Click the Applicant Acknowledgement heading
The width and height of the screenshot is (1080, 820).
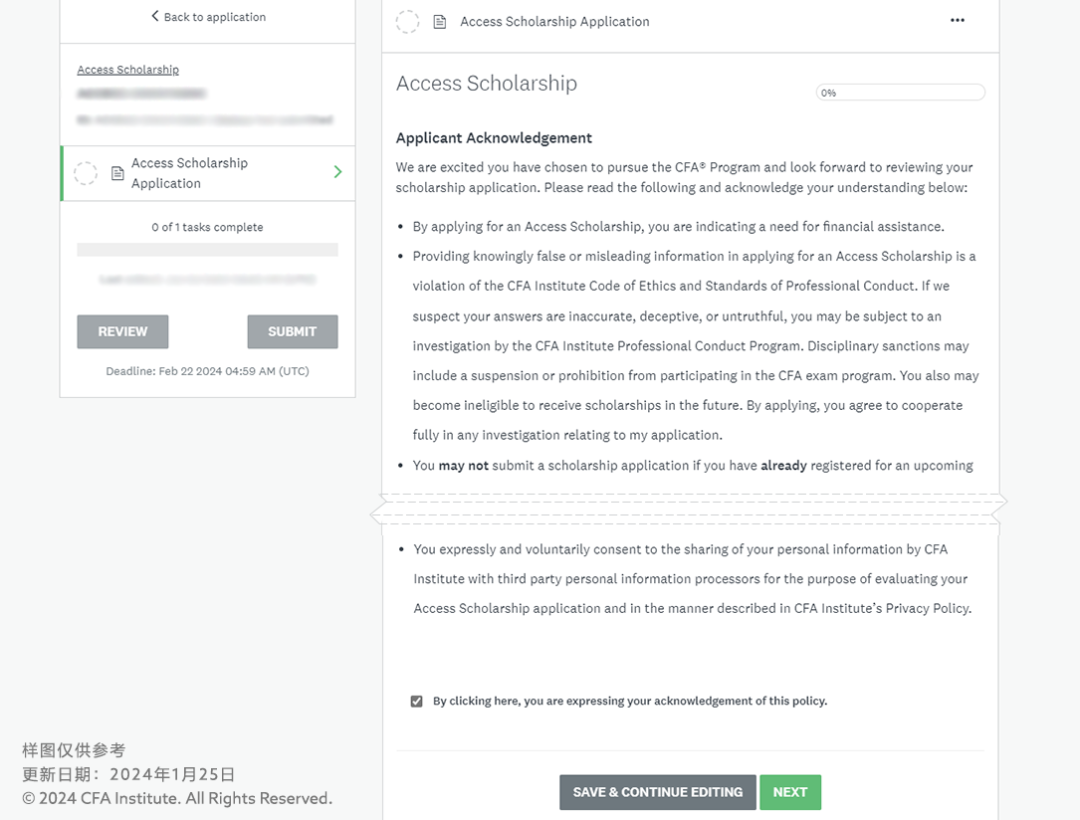494,138
